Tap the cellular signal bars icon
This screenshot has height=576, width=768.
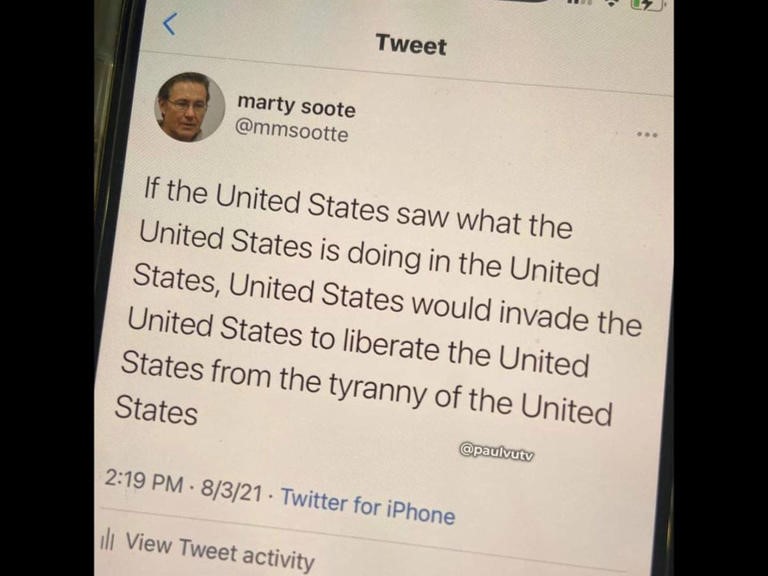tap(578, 2)
